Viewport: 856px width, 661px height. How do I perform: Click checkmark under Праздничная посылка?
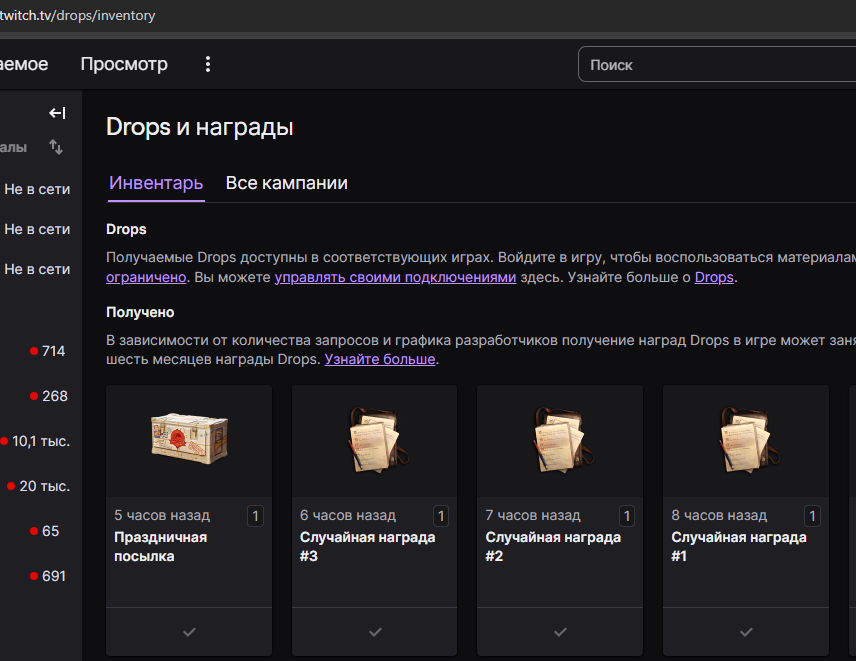coord(189,632)
